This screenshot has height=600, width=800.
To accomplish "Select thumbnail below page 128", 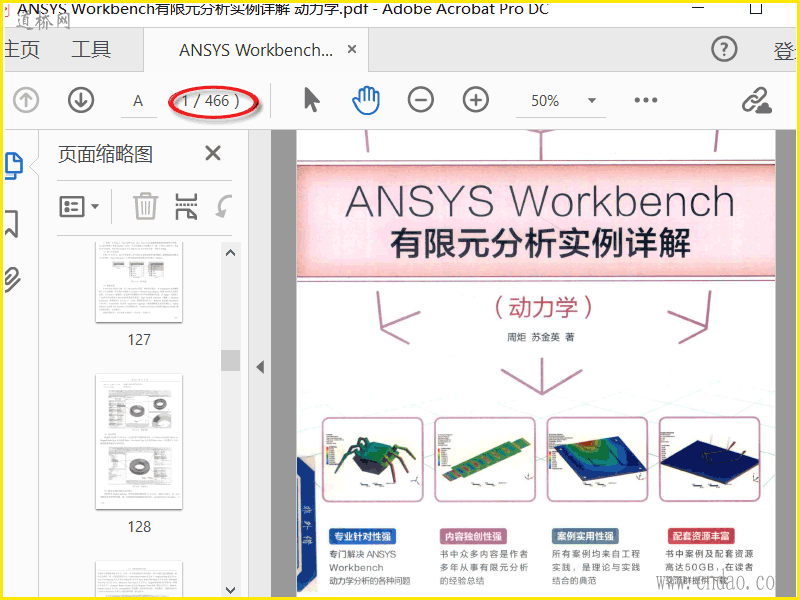I will click(x=139, y=579).
